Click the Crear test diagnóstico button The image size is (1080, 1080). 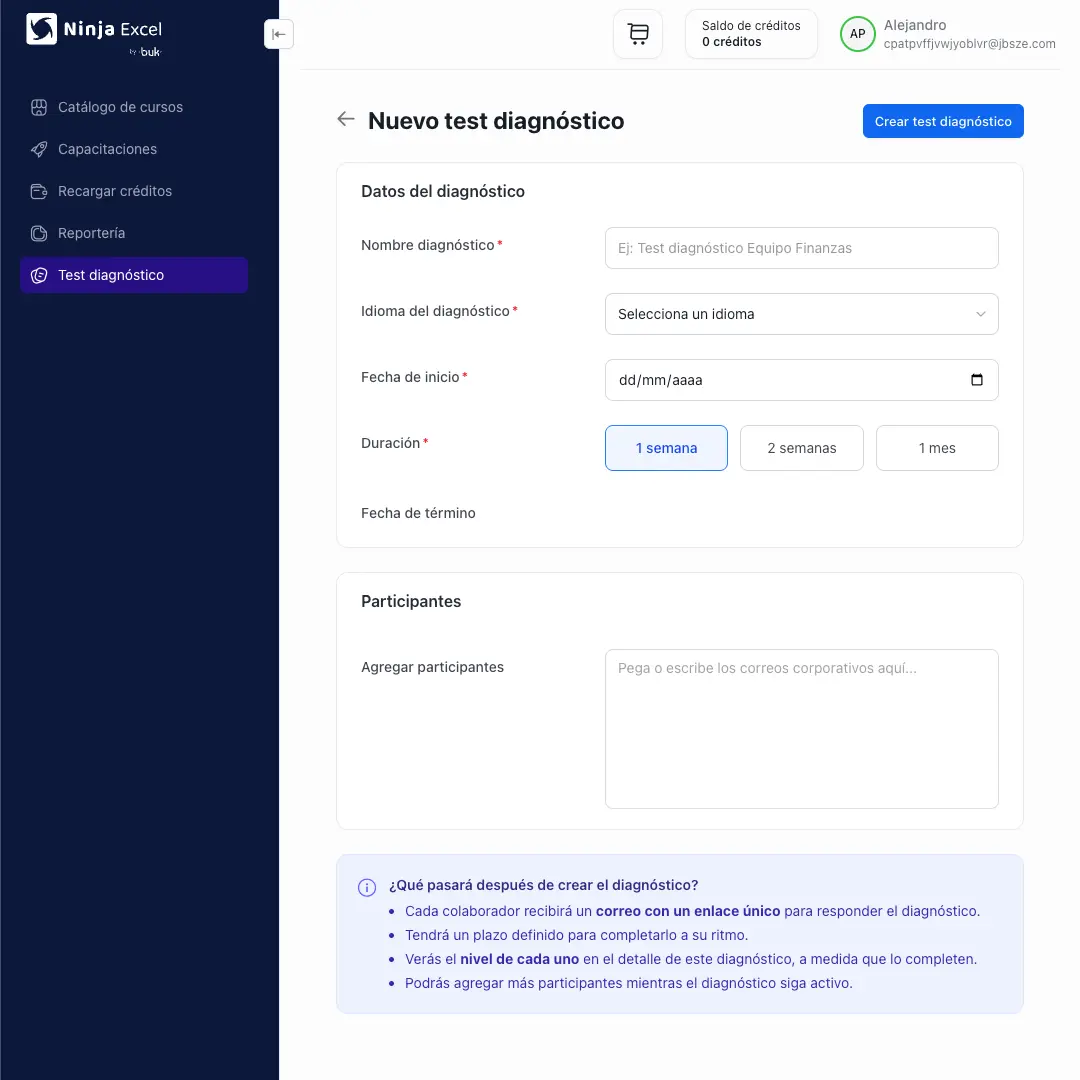(x=943, y=121)
